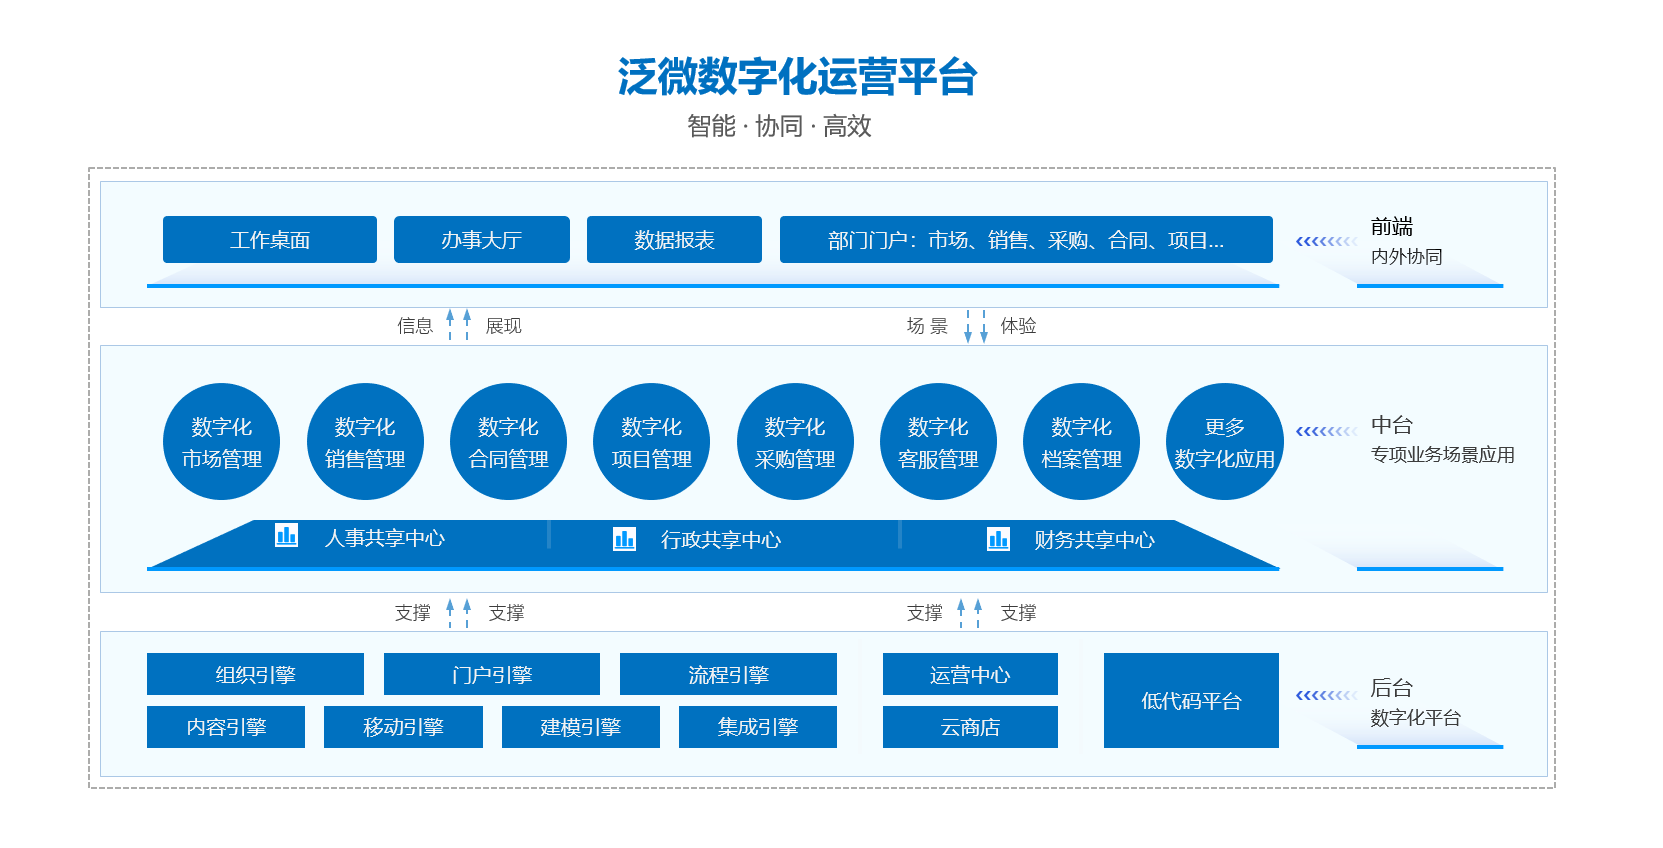Open the 办事大厅 block
This screenshot has height=848, width=1663.
coord(482,240)
